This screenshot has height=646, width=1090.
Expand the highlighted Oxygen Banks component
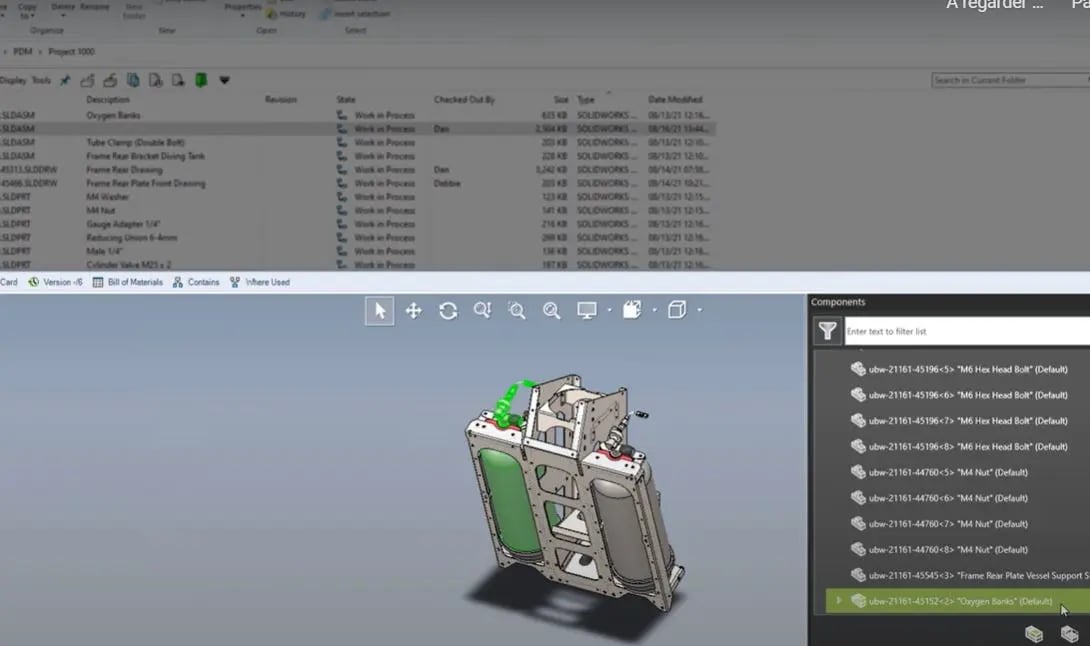[838, 601]
